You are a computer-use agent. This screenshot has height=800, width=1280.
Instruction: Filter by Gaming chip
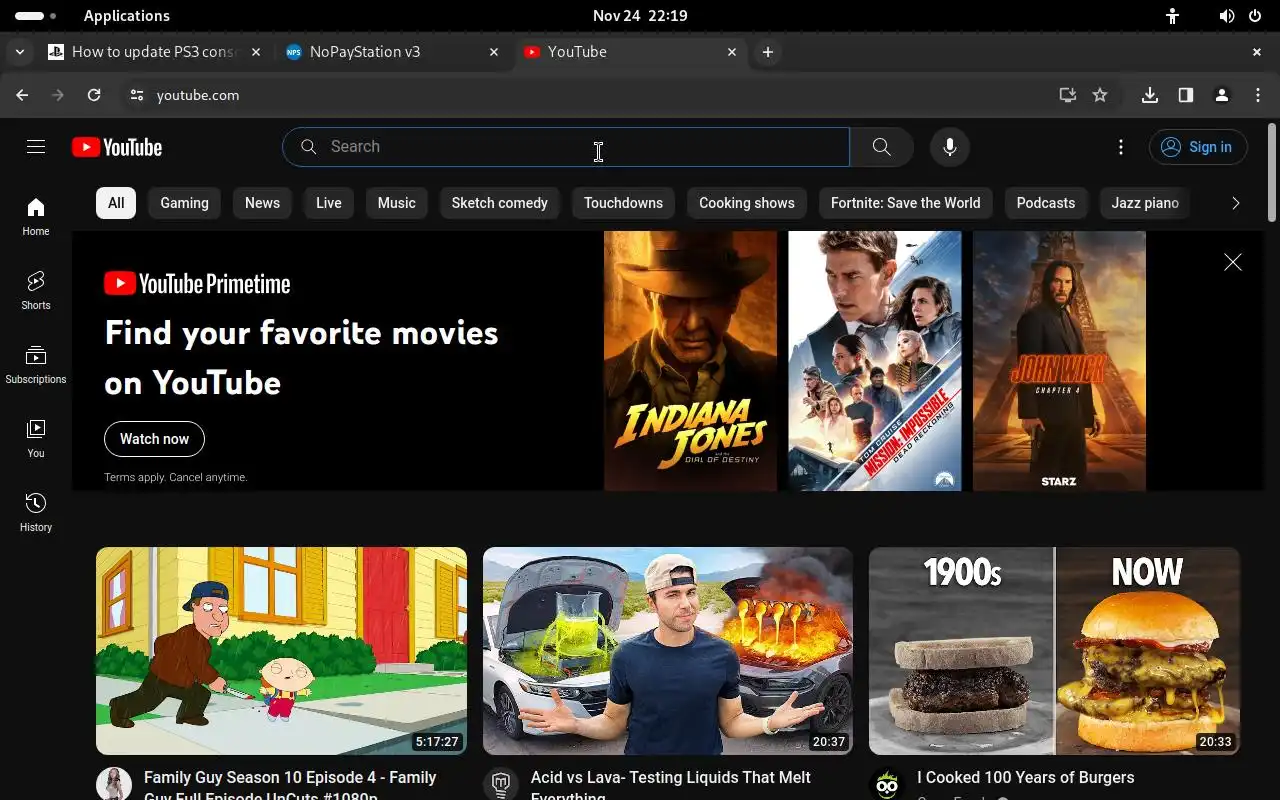point(185,203)
